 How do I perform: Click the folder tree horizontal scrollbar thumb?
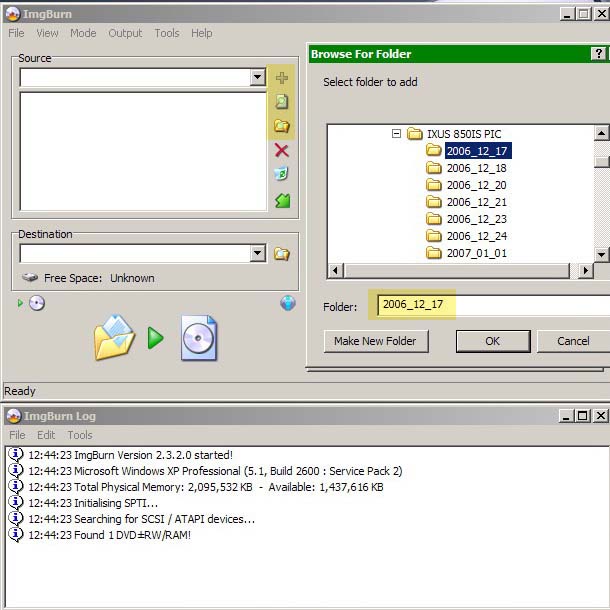pos(457,270)
